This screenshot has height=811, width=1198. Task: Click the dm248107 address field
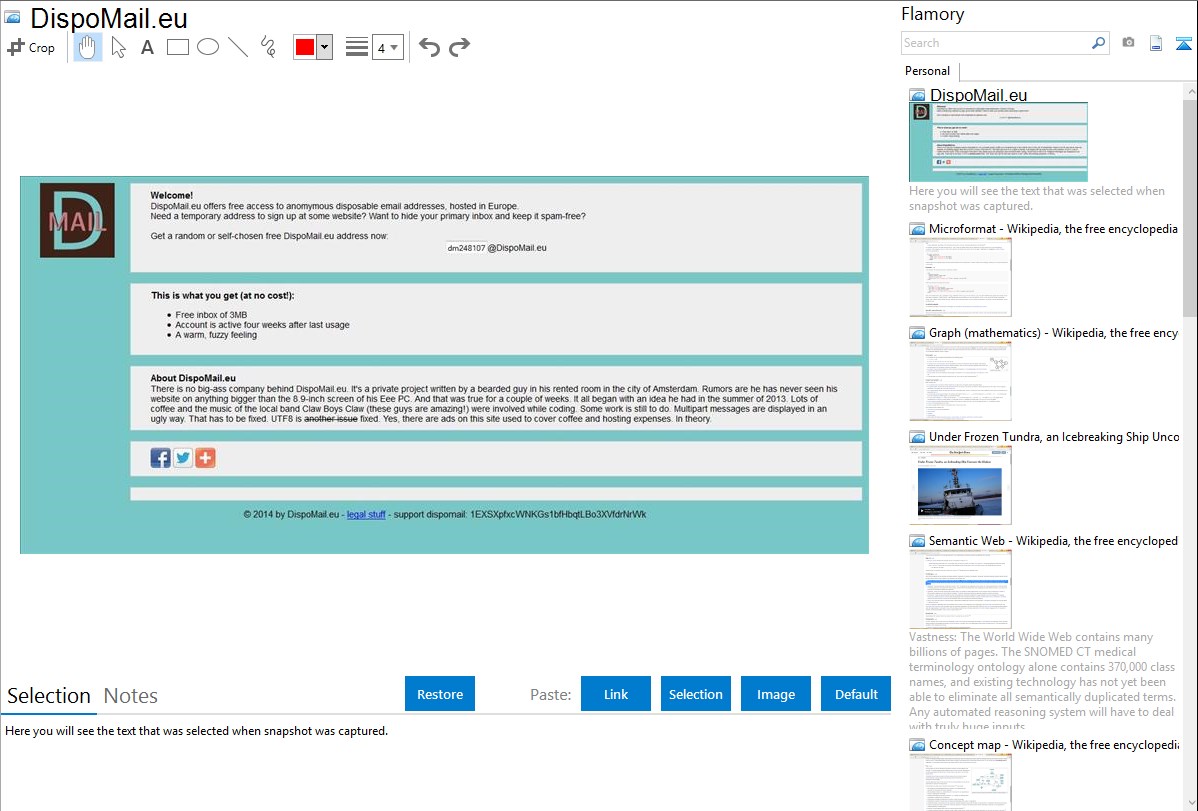(x=466, y=248)
